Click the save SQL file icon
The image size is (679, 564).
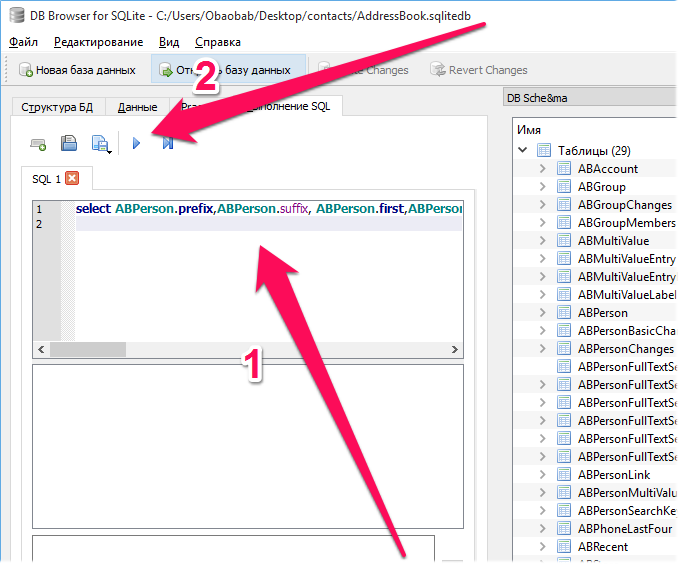pos(101,144)
